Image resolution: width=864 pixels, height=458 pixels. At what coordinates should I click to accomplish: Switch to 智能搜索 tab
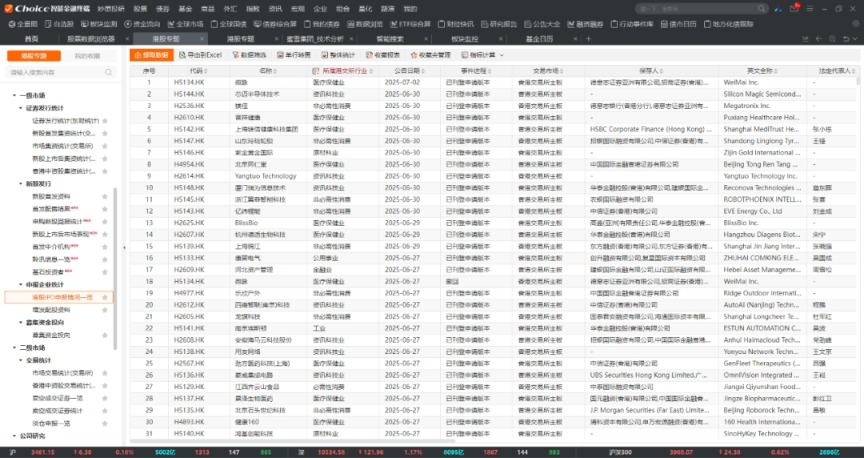pos(390,39)
